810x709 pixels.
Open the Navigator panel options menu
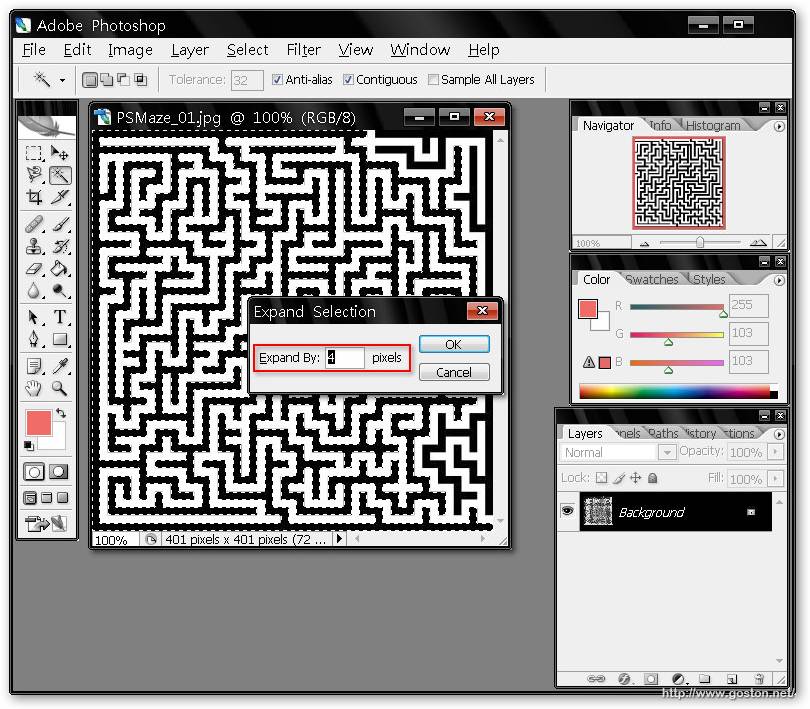[x=779, y=126]
